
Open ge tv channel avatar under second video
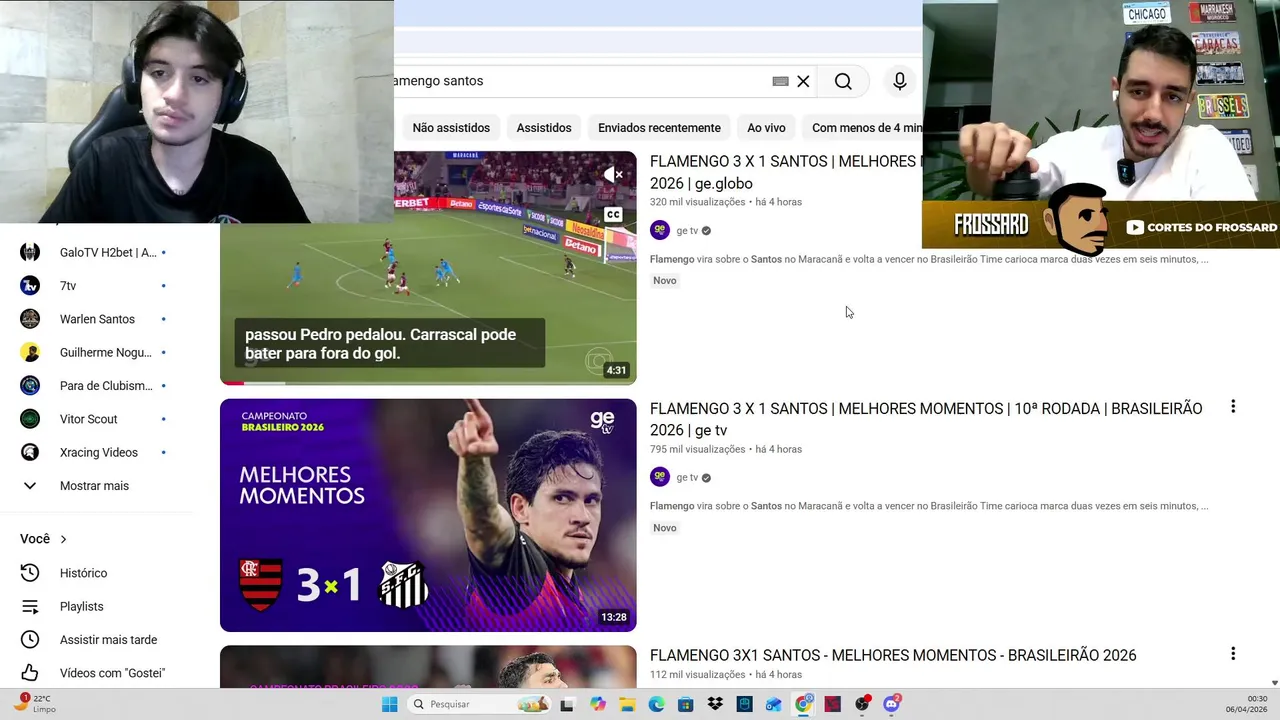click(x=660, y=477)
